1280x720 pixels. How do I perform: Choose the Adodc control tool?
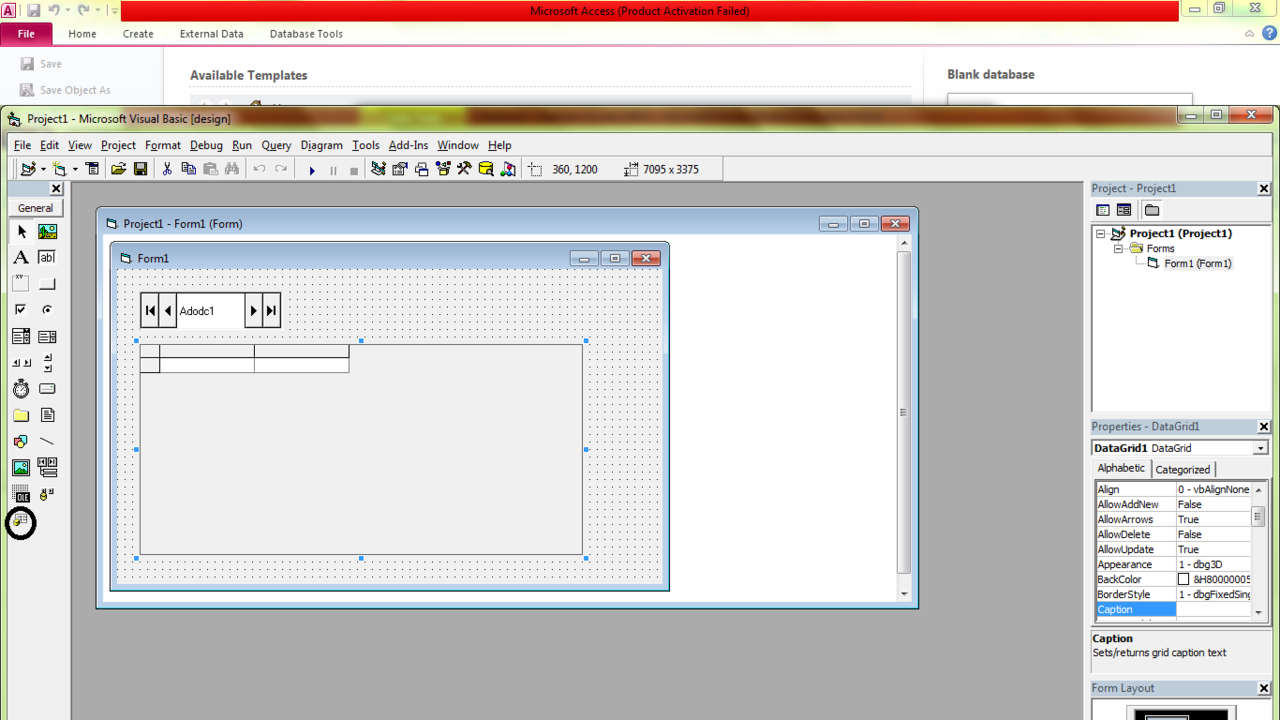tap(47, 493)
